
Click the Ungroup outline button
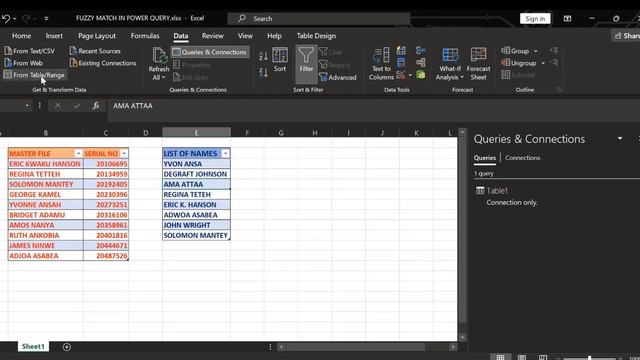coord(519,63)
